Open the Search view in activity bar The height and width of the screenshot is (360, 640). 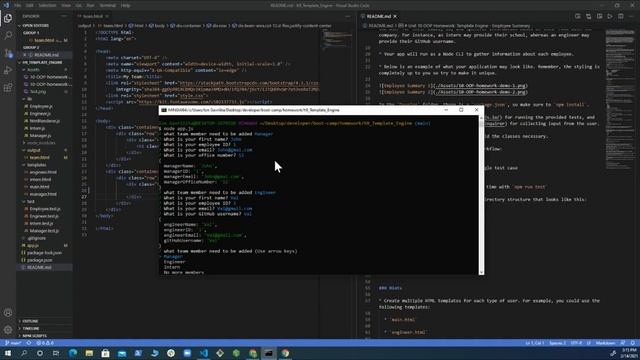coord(8,36)
